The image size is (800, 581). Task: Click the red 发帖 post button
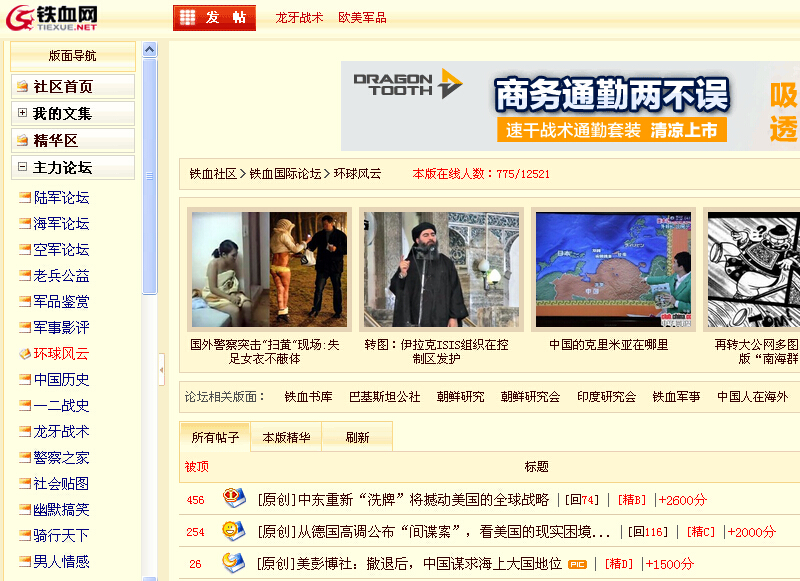(x=214, y=18)
